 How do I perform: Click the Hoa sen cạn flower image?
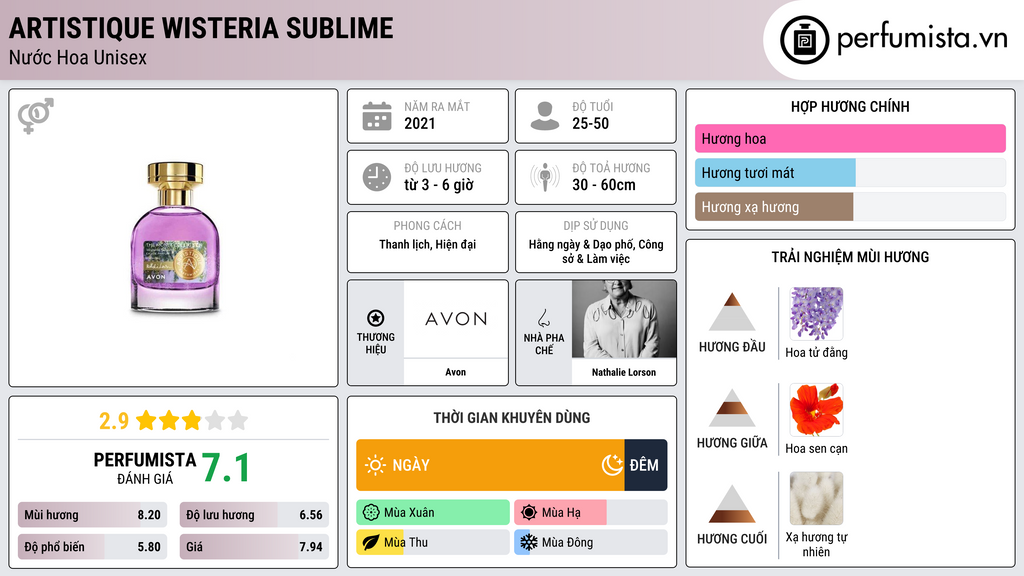click(x=816, y=409)
